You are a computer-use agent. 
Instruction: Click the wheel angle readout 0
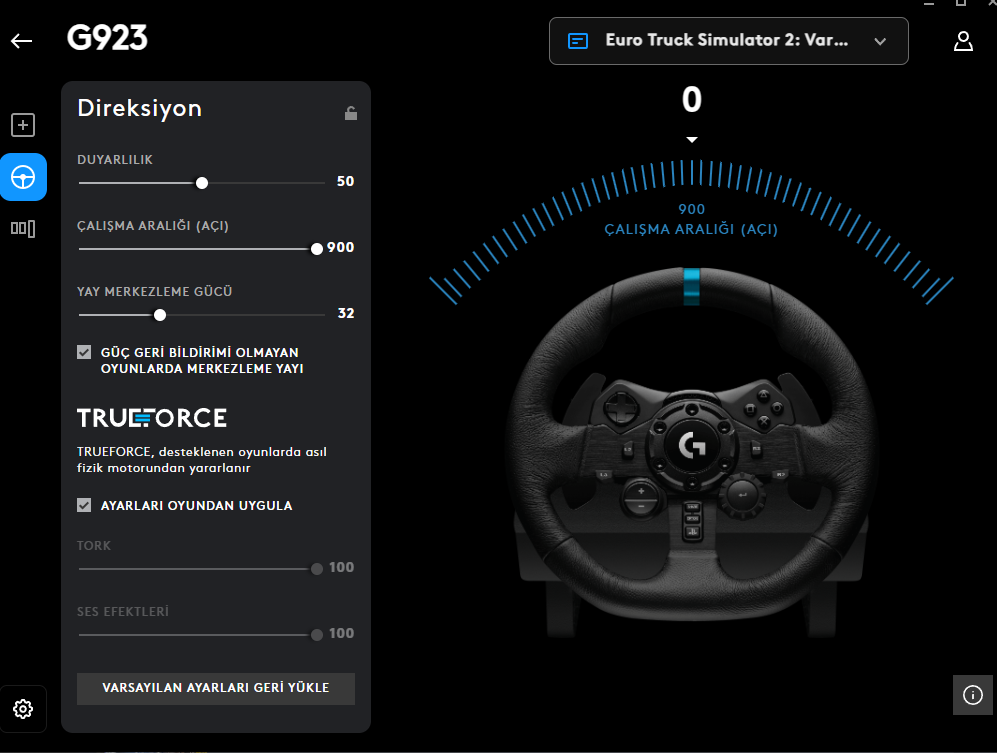[x=692, y=100]
